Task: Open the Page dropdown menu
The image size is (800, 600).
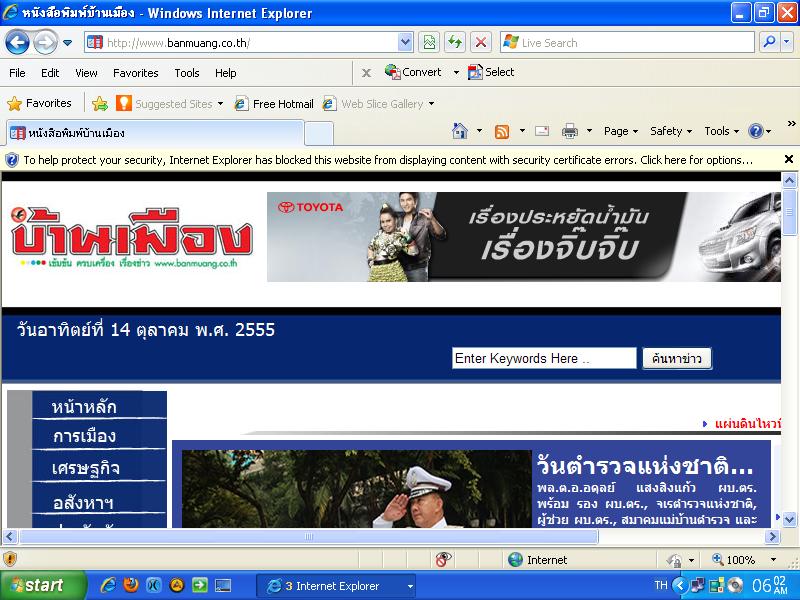Action: (621, 131)
